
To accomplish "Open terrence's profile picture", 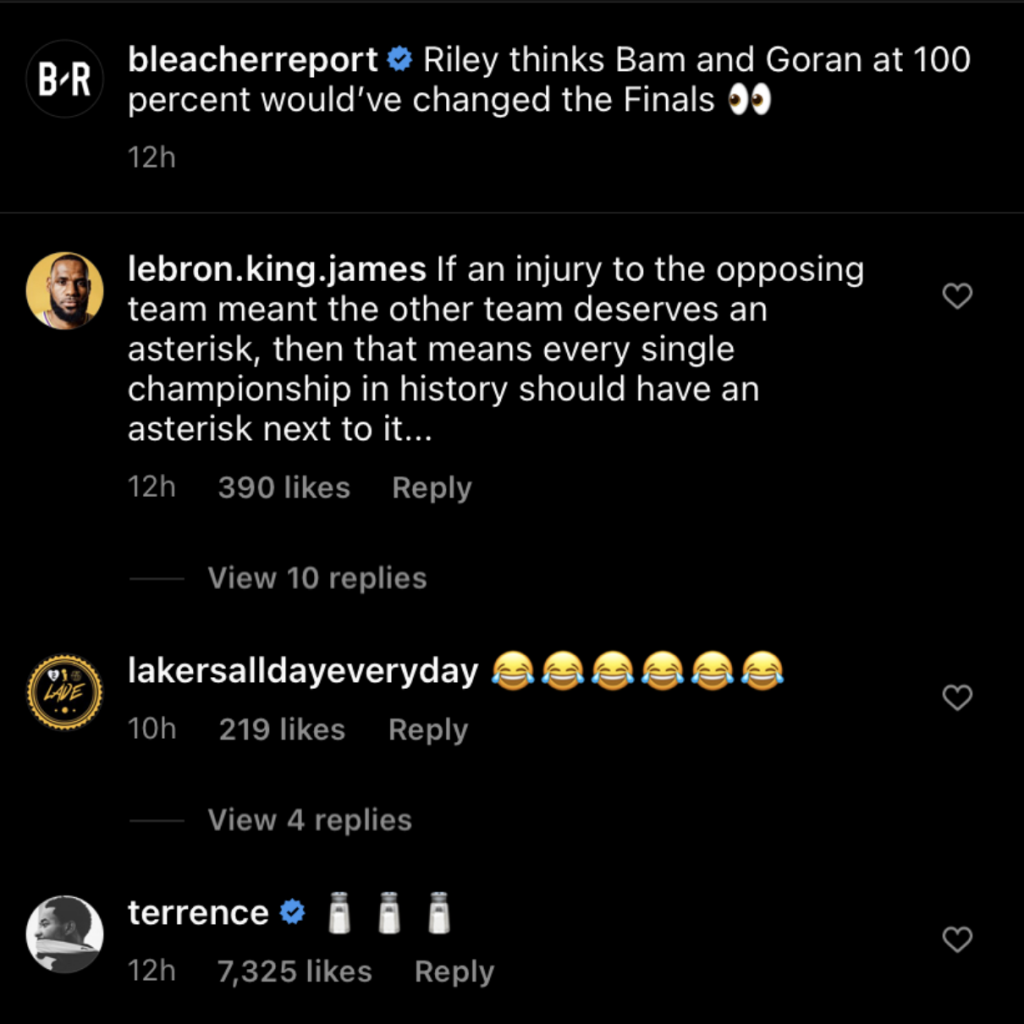I will click(x=64, y=934).
